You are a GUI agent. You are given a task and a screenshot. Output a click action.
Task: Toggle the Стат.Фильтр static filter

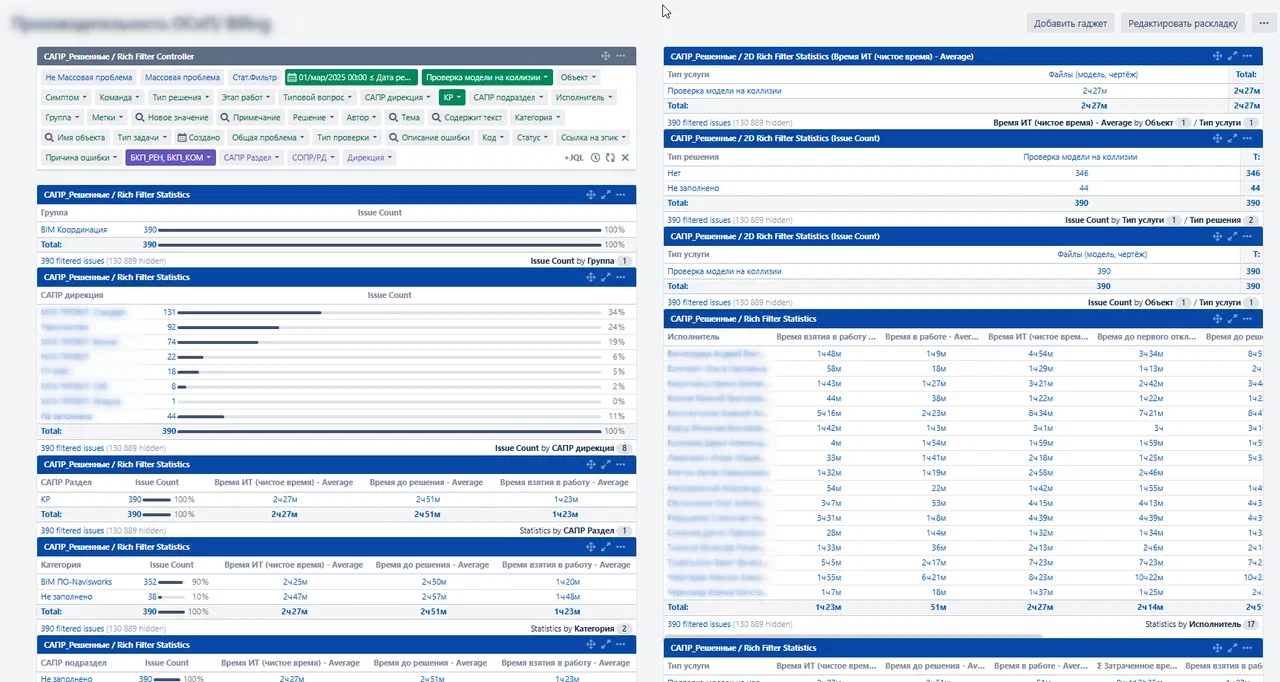pos(254,77)
